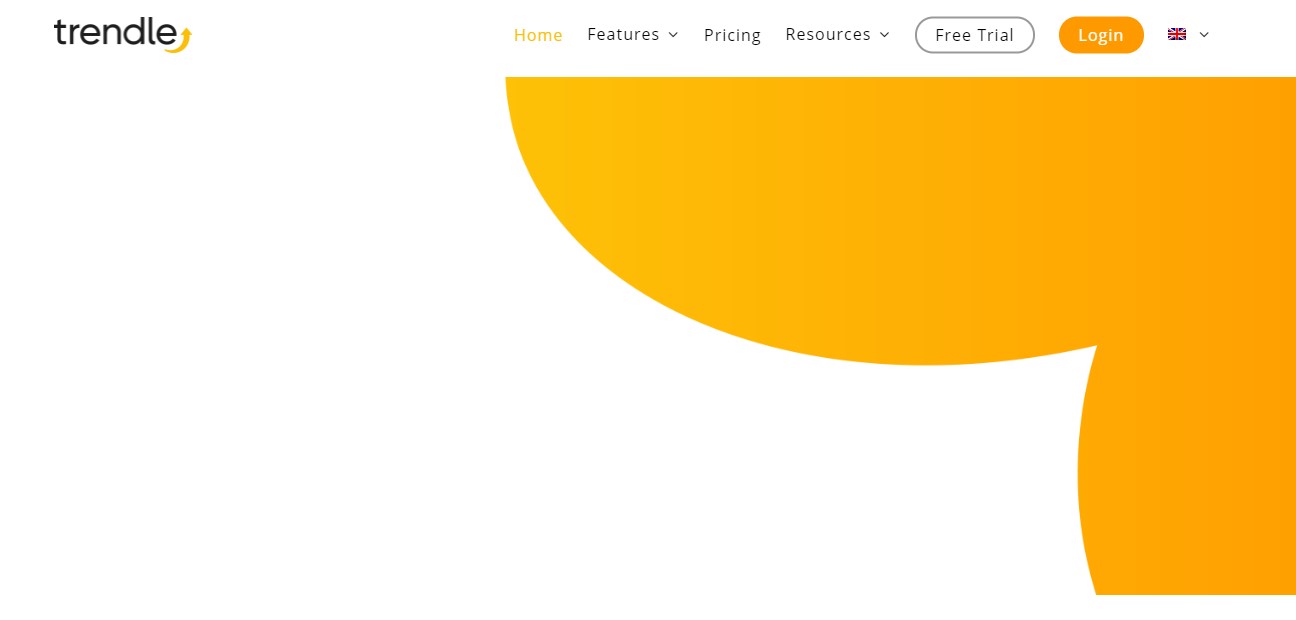Click the orange lower lobe on right
Screen dimensions: 1296x620
pos(1190,470)
